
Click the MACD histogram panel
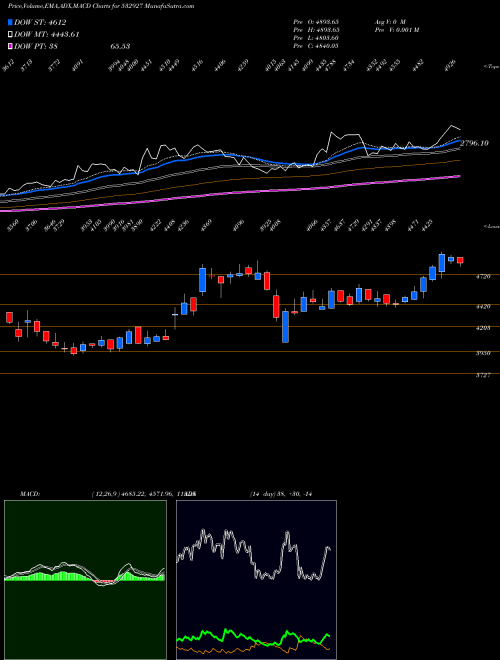click(85, 580)
